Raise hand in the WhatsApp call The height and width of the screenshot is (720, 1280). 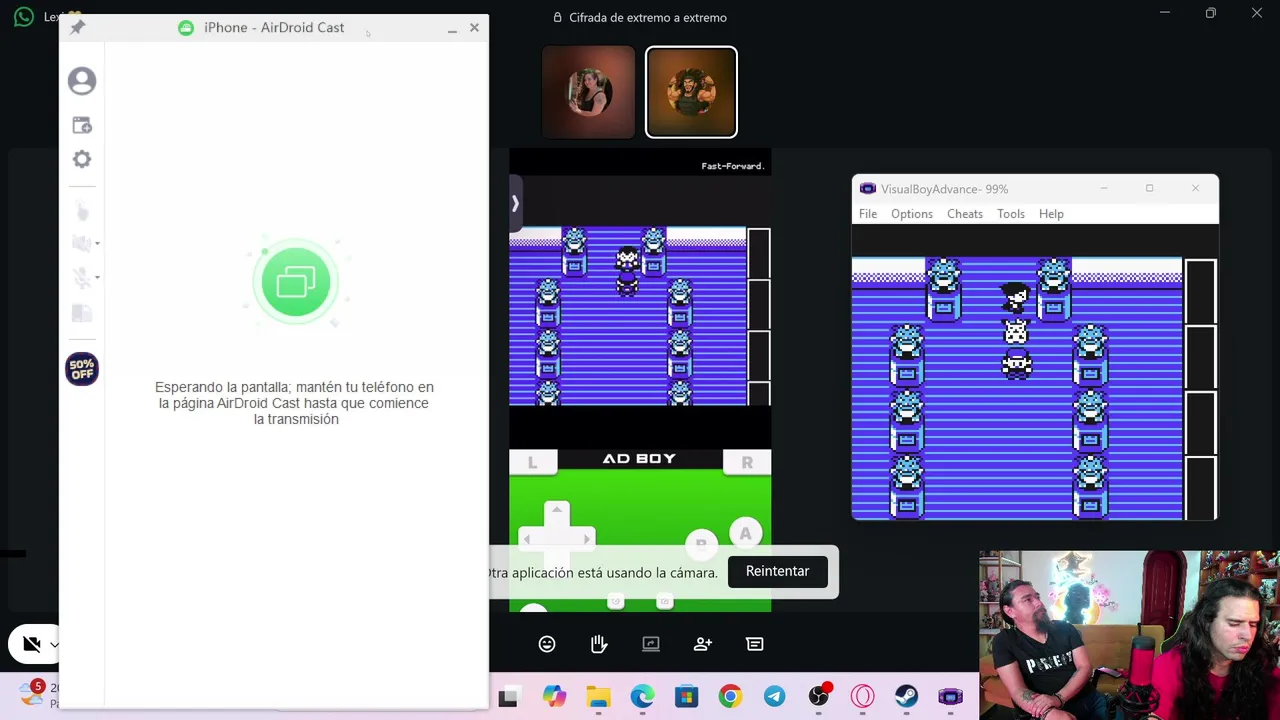(x=599, y=644)
